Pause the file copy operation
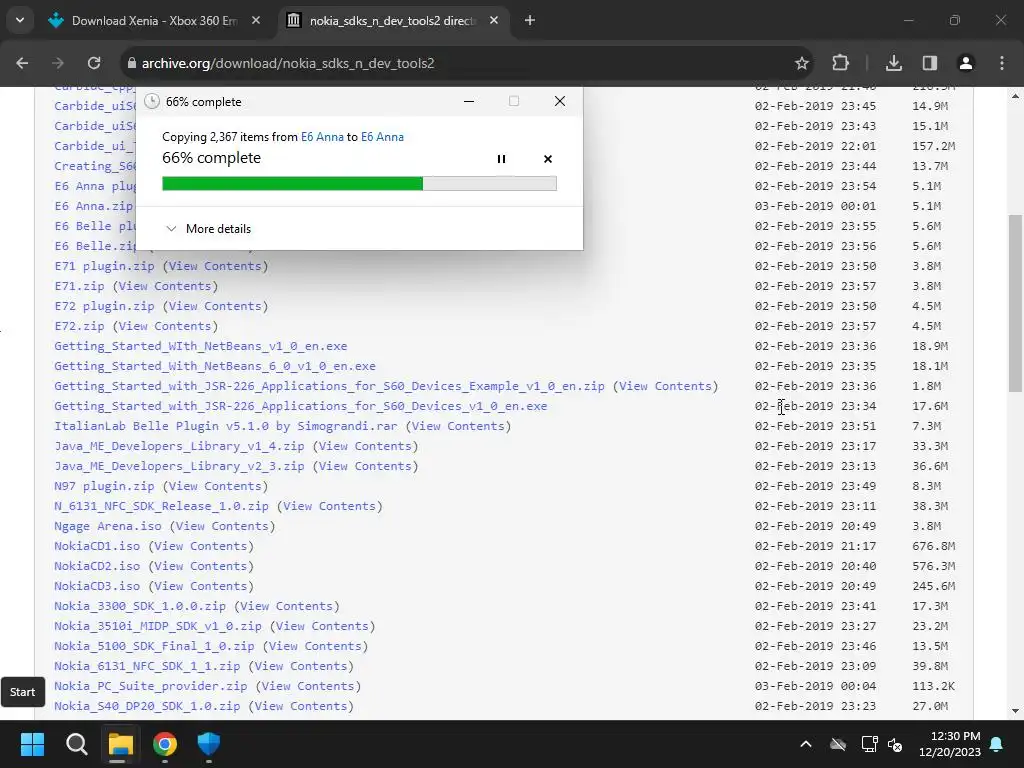The image size is (1024, 768). coord(501,159)
